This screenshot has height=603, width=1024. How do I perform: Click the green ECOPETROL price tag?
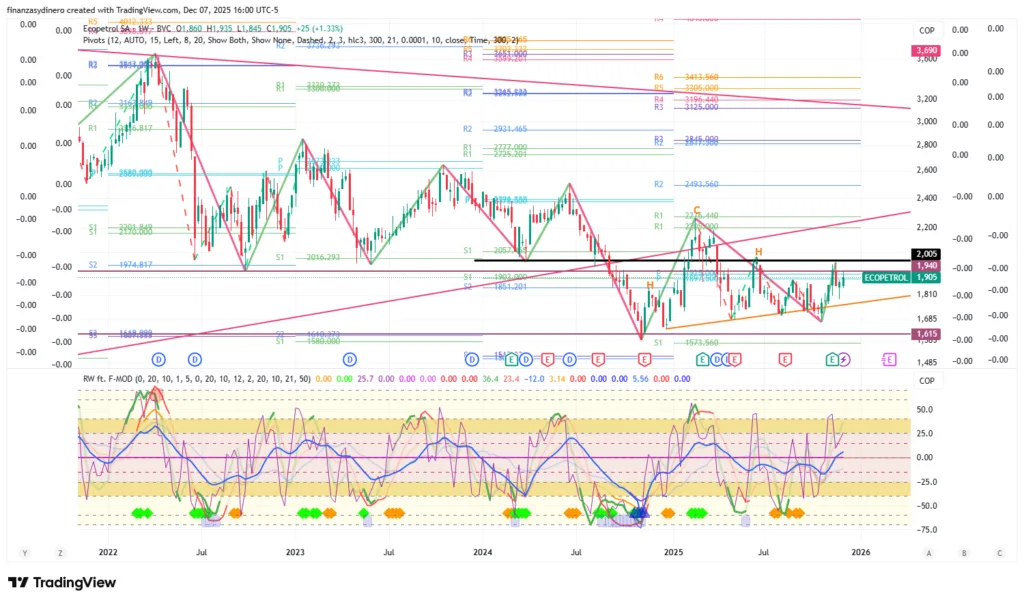tap(886, 277)
